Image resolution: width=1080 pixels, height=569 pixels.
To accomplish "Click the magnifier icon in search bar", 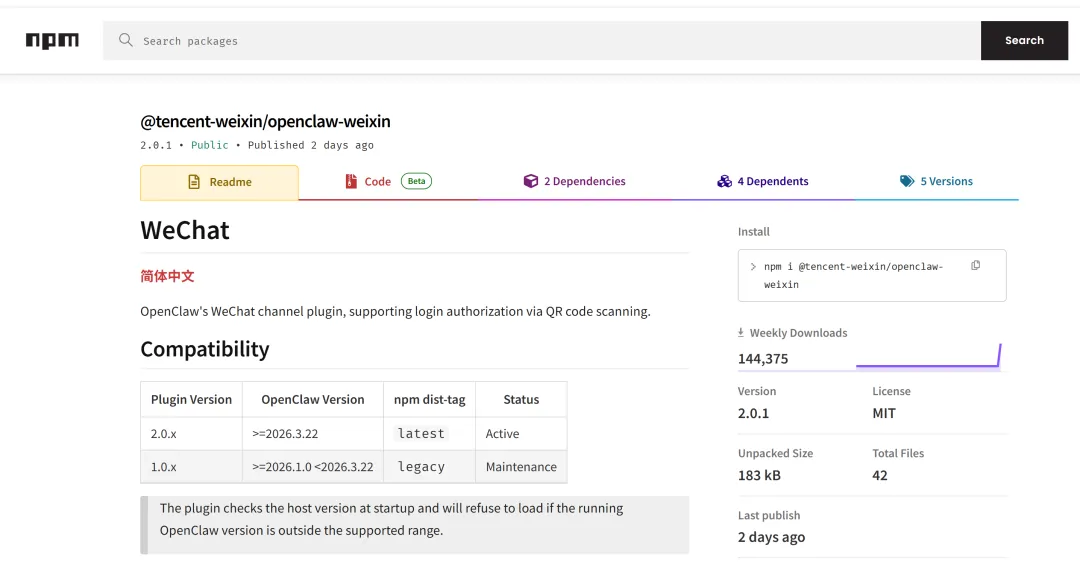I will (126, 41).
